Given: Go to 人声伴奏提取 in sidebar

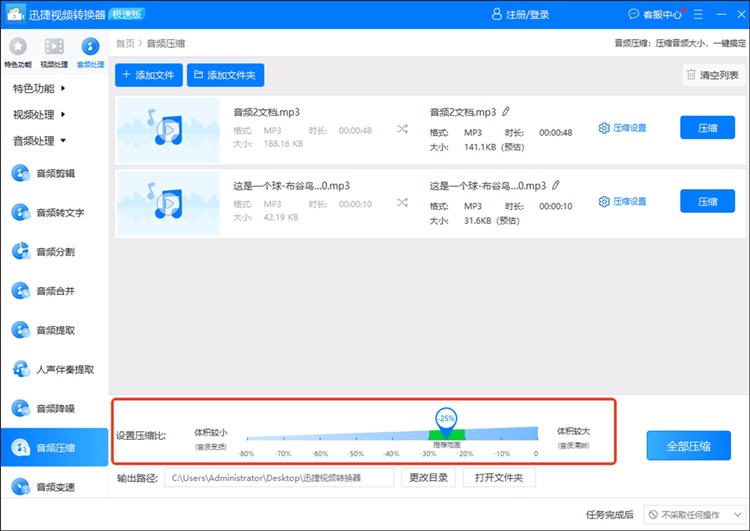Looking at the screenshot, I should pos(65,369).
